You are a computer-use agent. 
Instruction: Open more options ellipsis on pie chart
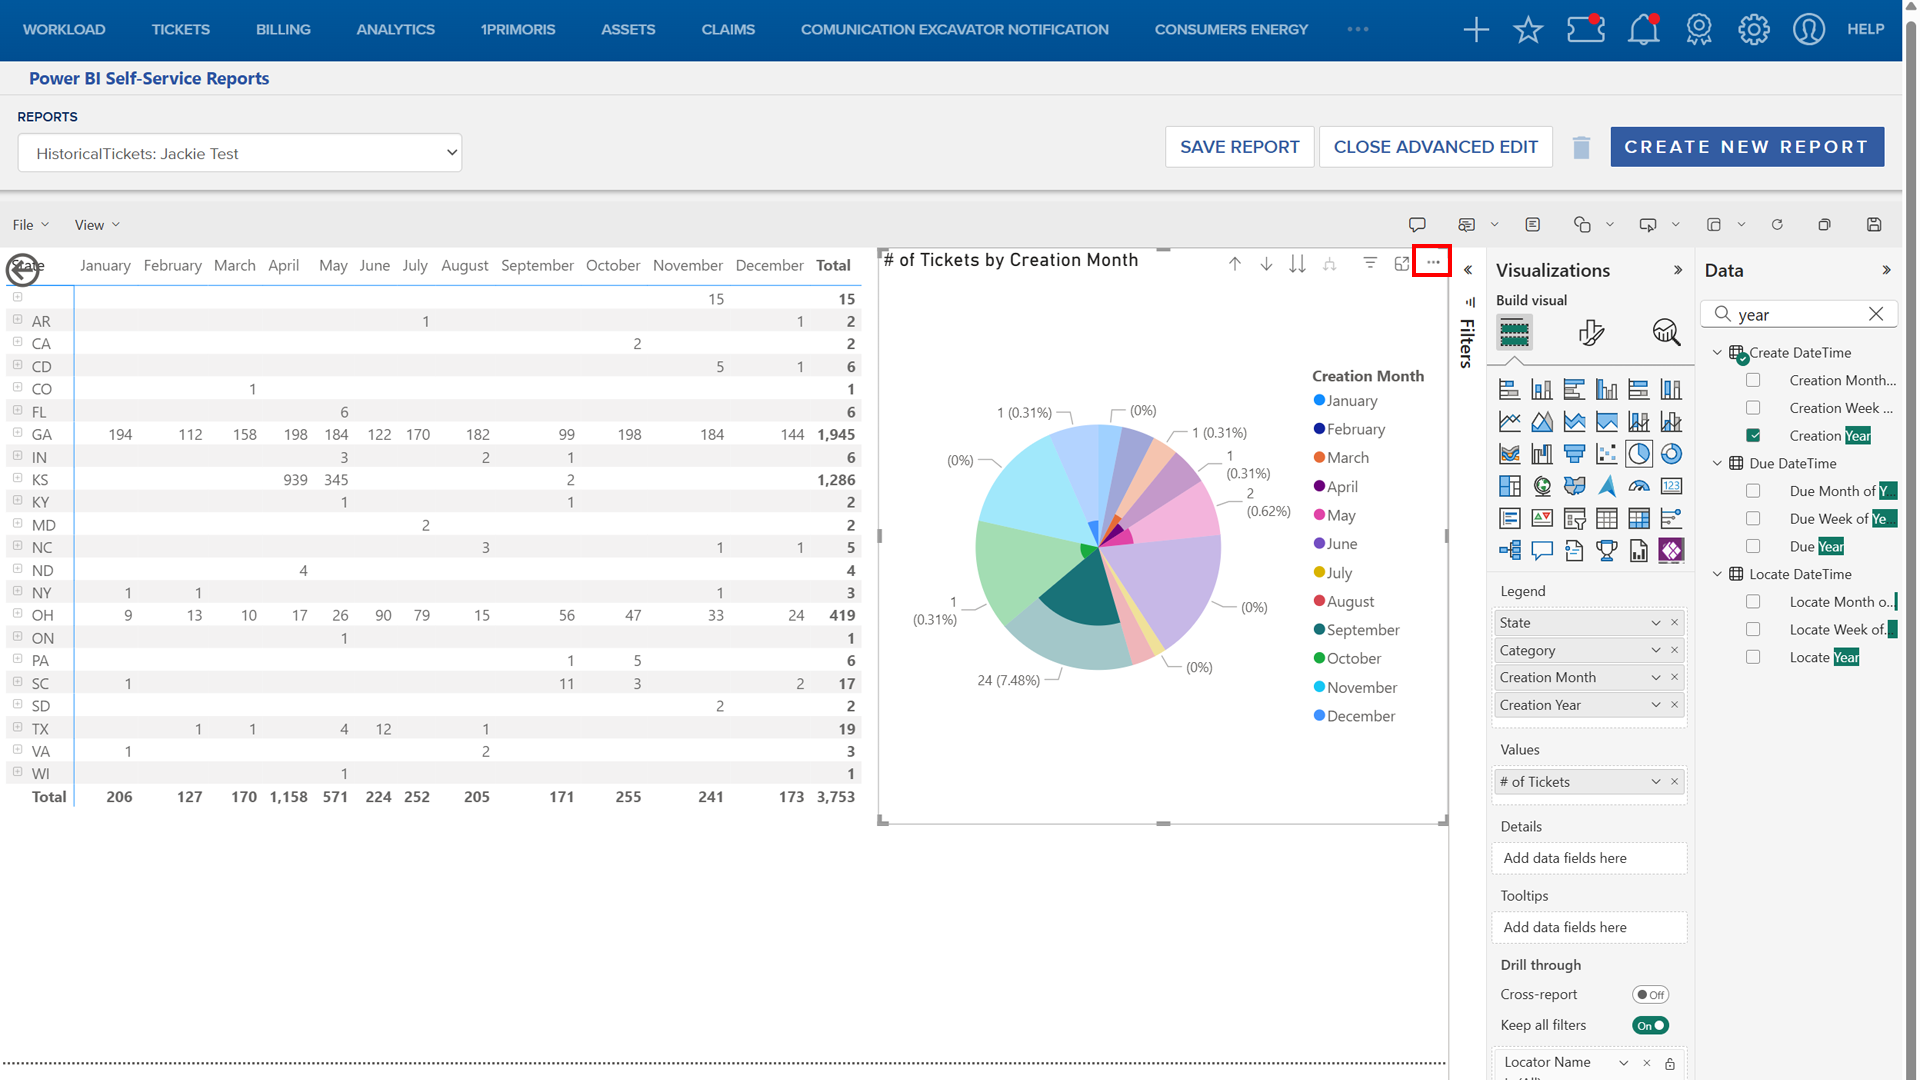pyautogui.click(x=1433, y=262)
